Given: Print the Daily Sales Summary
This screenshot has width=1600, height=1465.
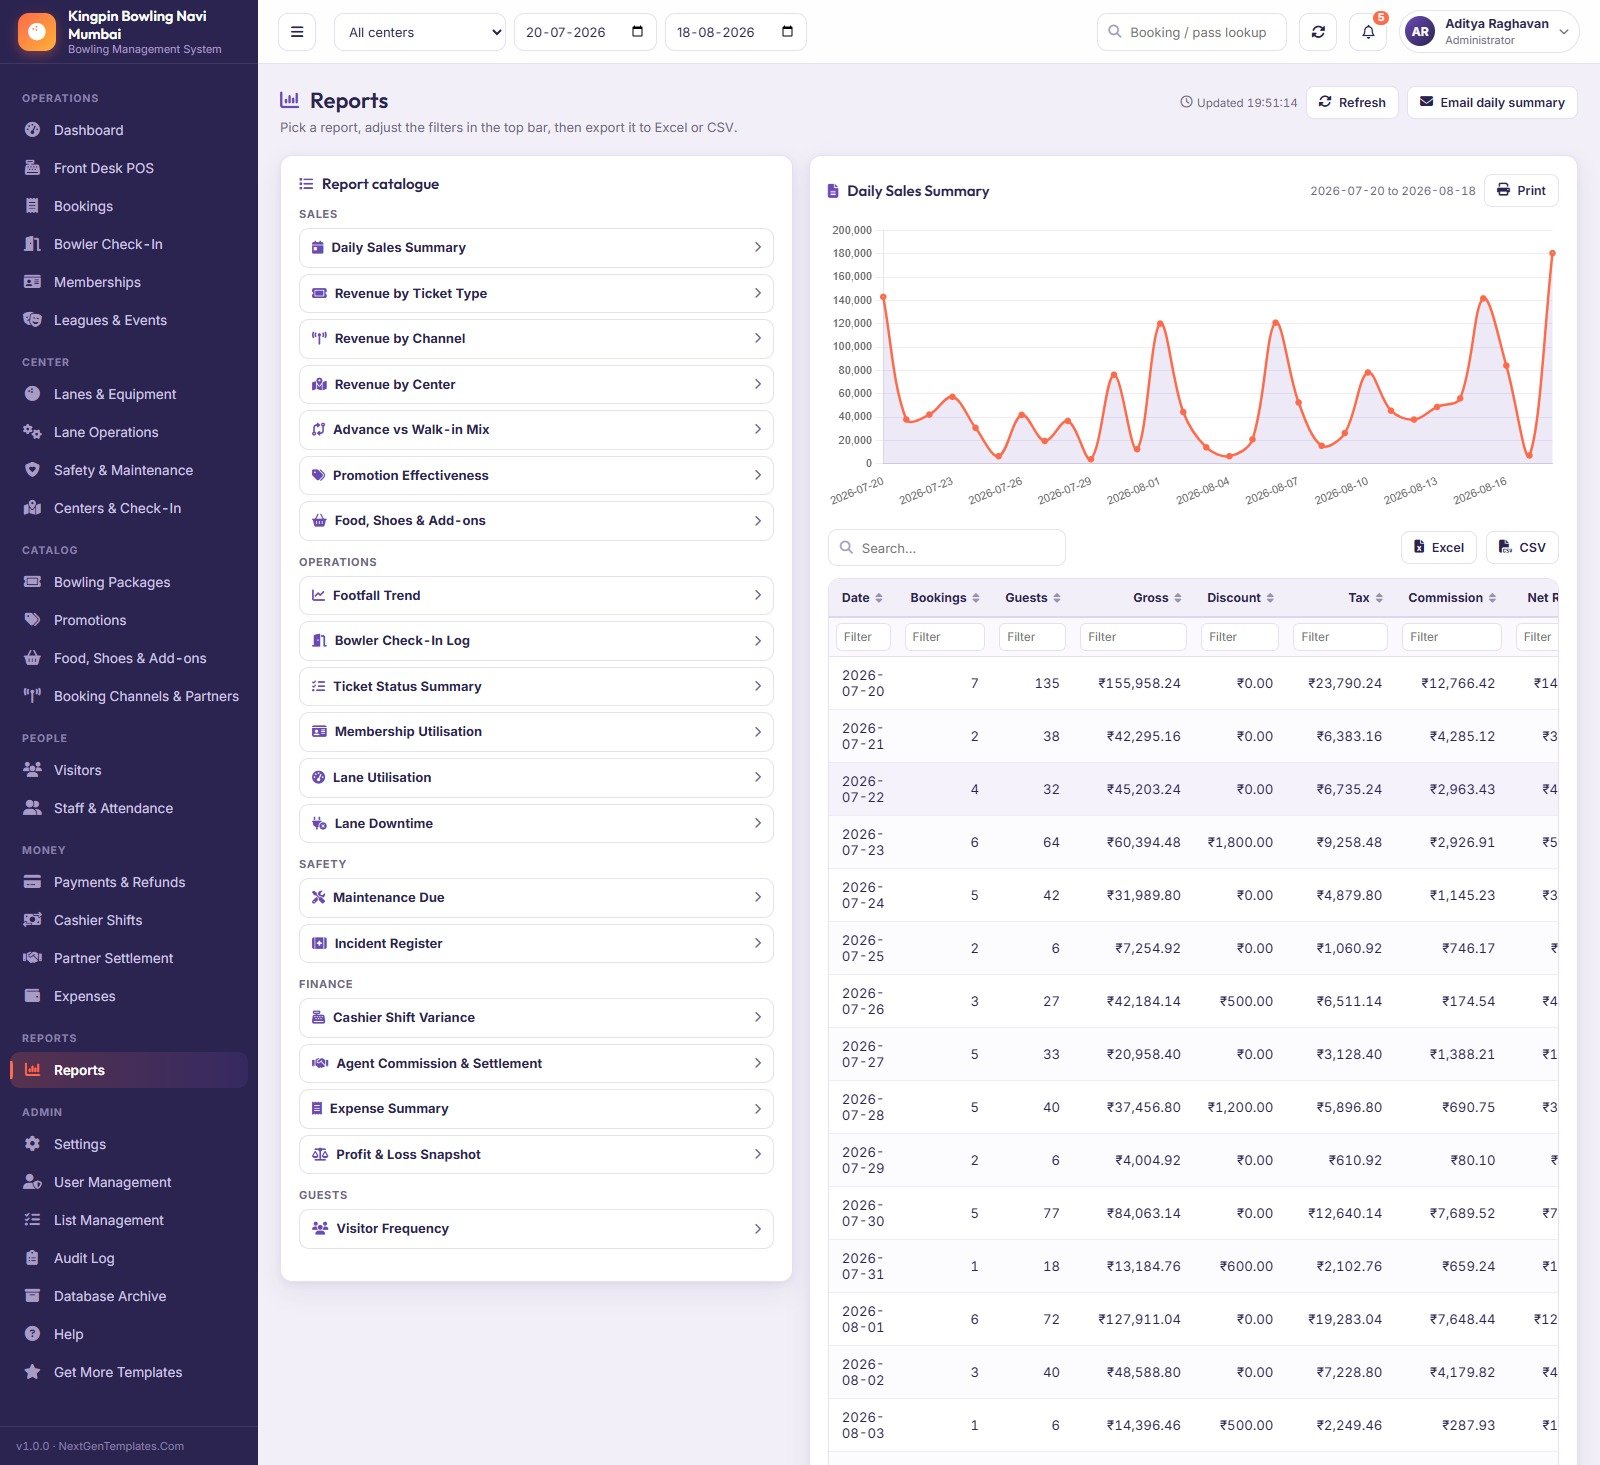Looking at the screenshot, I should (x=1521, y=190).
